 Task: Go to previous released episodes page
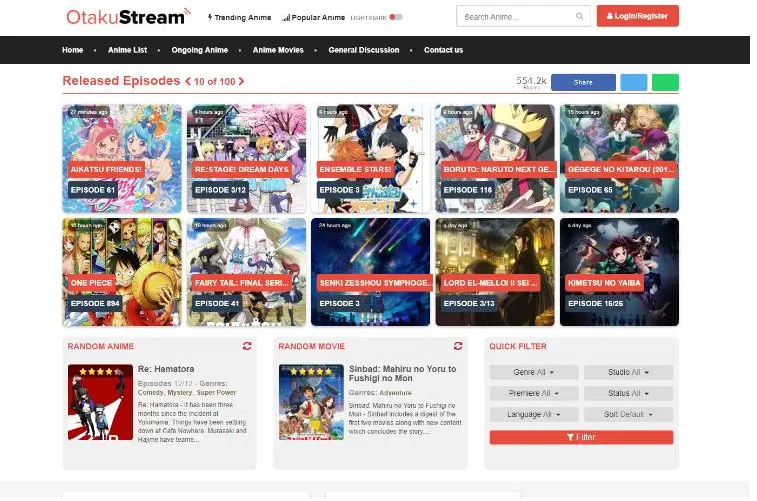188,82
